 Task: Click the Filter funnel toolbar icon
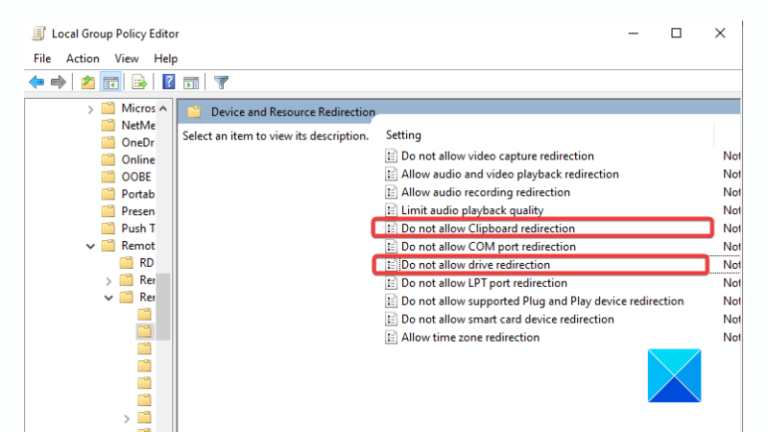[221, 82]
